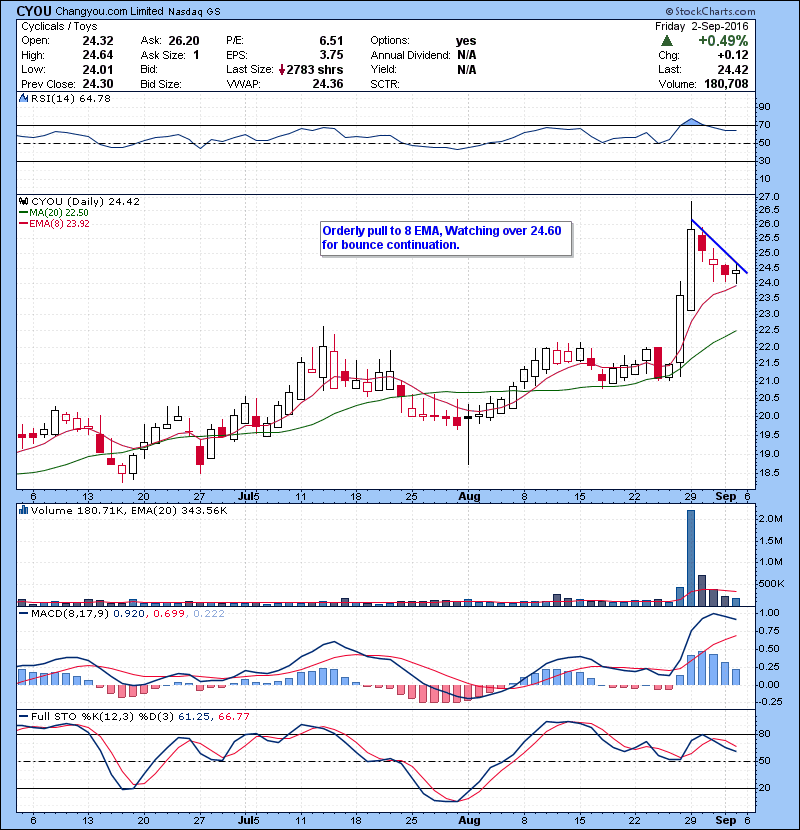This screenshot has height=830, width=800.
Task: Click the CYOU (Daily) 24.42 chart title
Action: point(85,201)
